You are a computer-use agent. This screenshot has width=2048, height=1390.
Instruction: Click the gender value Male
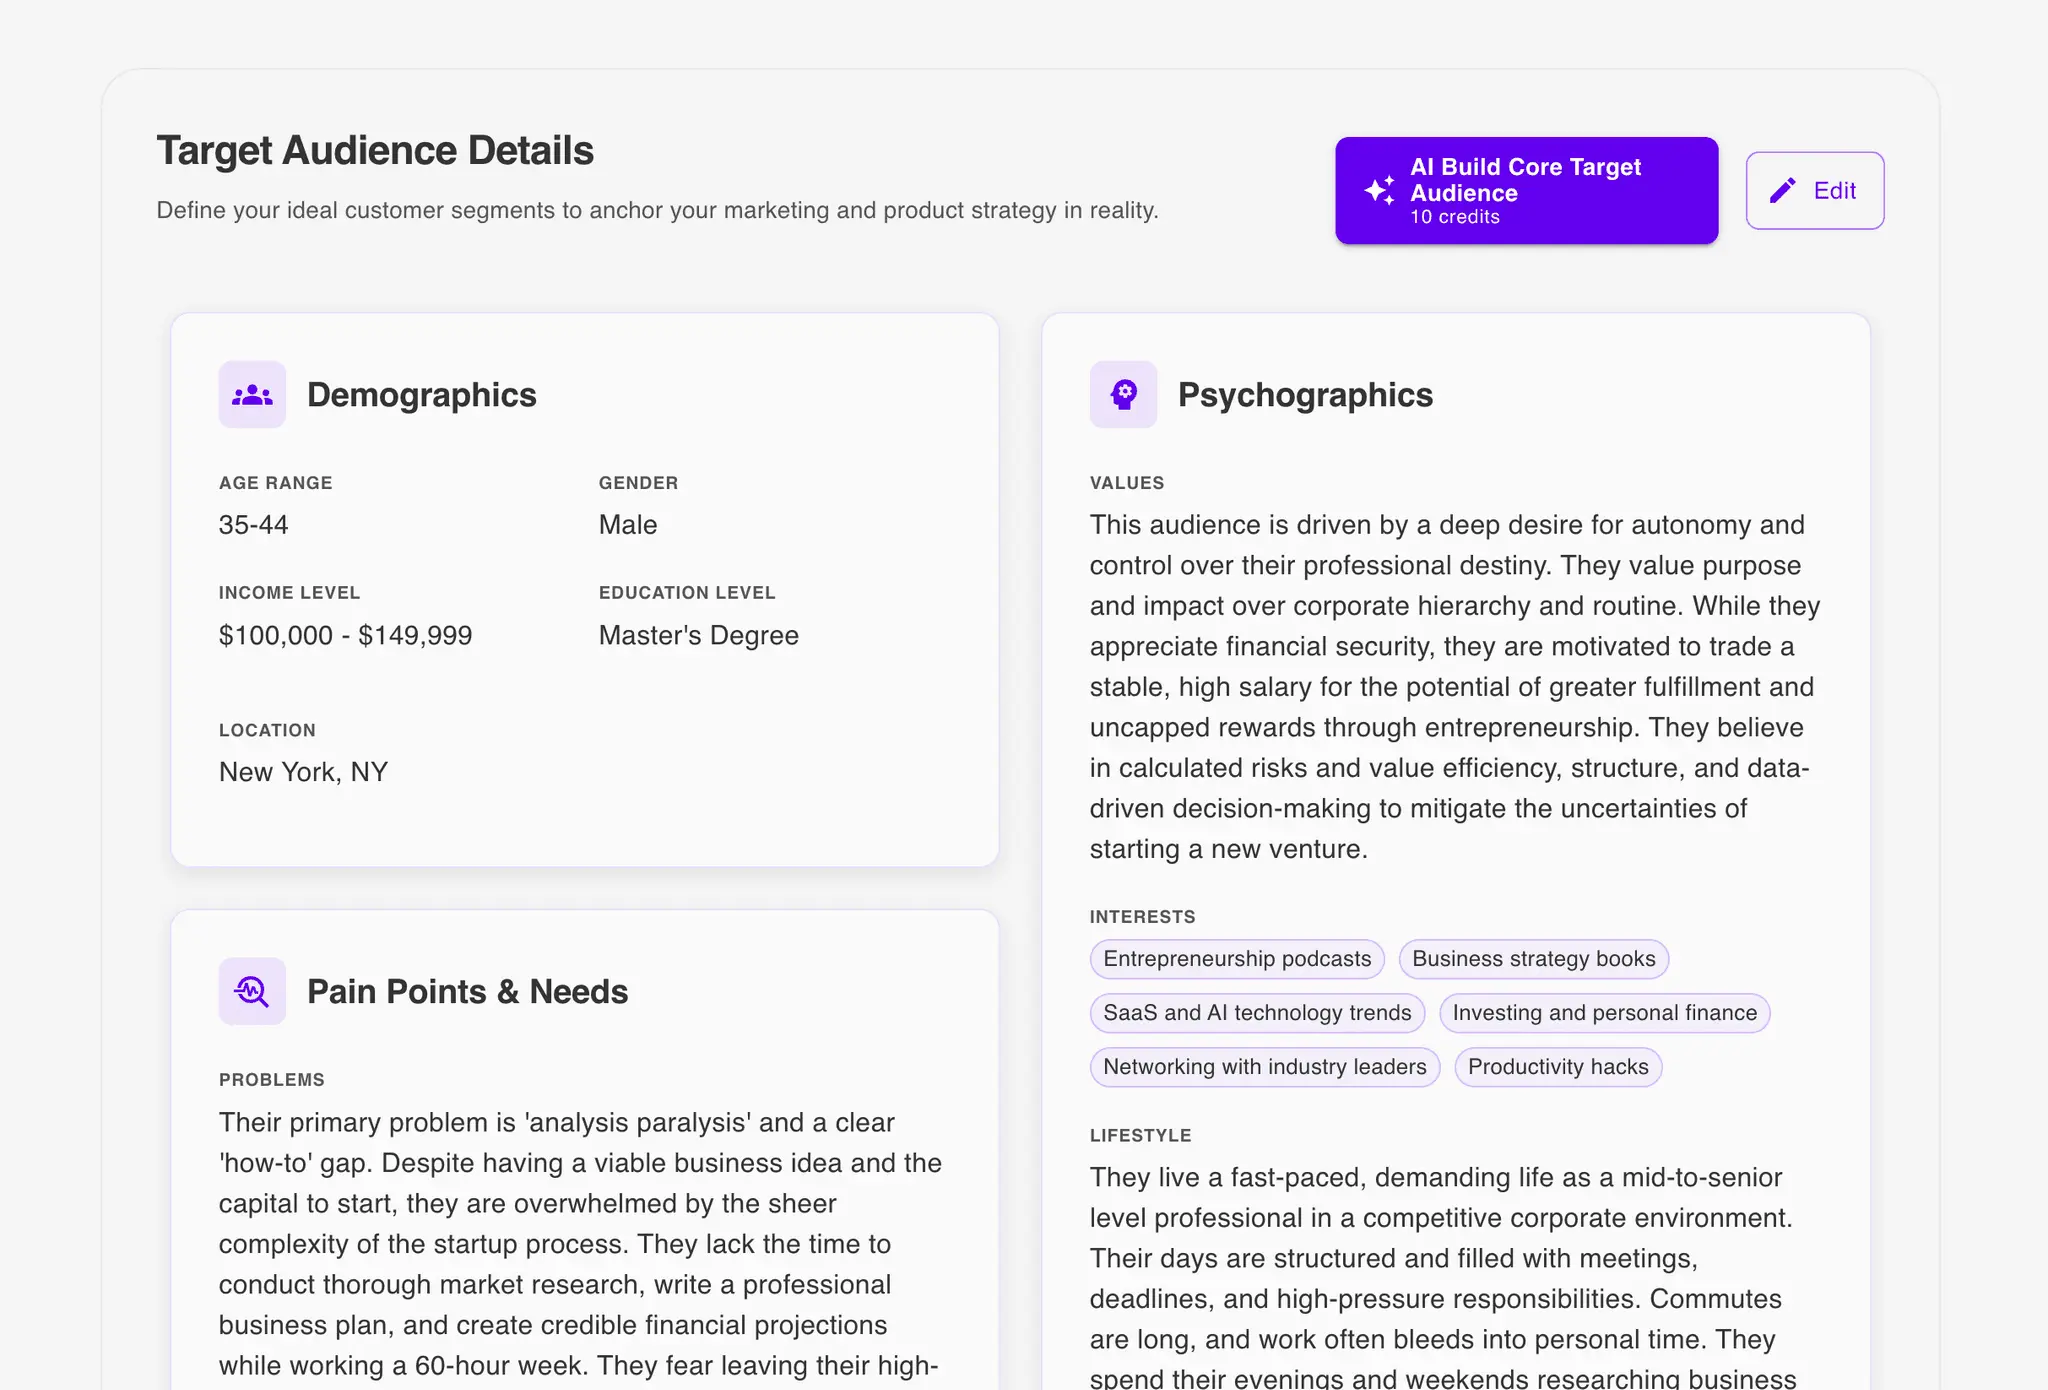pos(627,524)
